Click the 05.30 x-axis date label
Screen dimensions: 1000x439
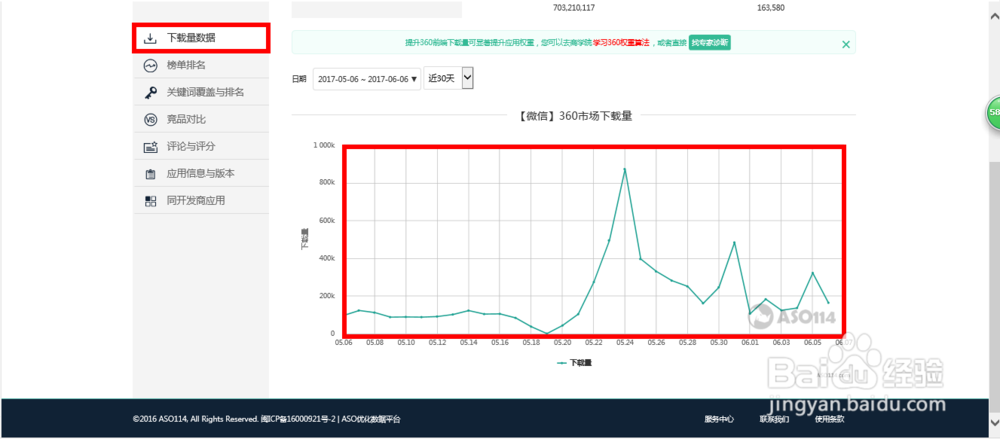(x=719, y=343)
